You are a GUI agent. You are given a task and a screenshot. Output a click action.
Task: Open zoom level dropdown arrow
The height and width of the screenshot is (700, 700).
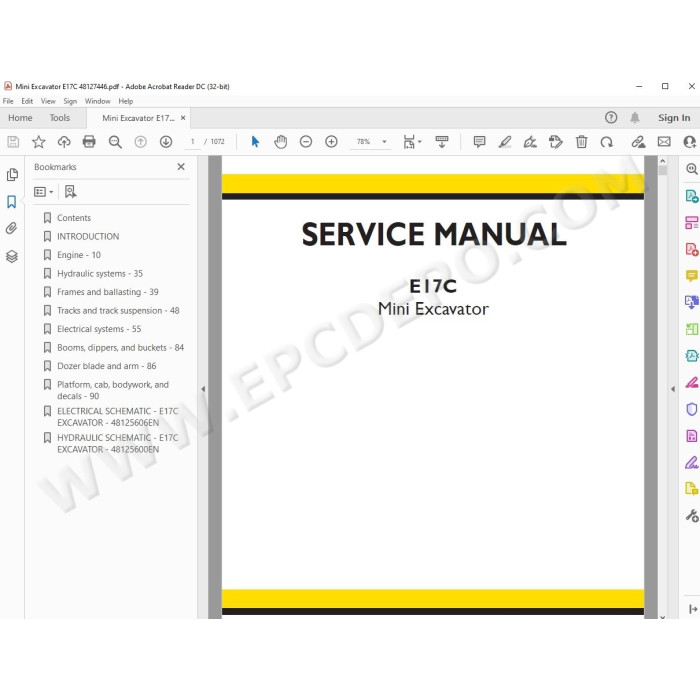coord(384,142)
